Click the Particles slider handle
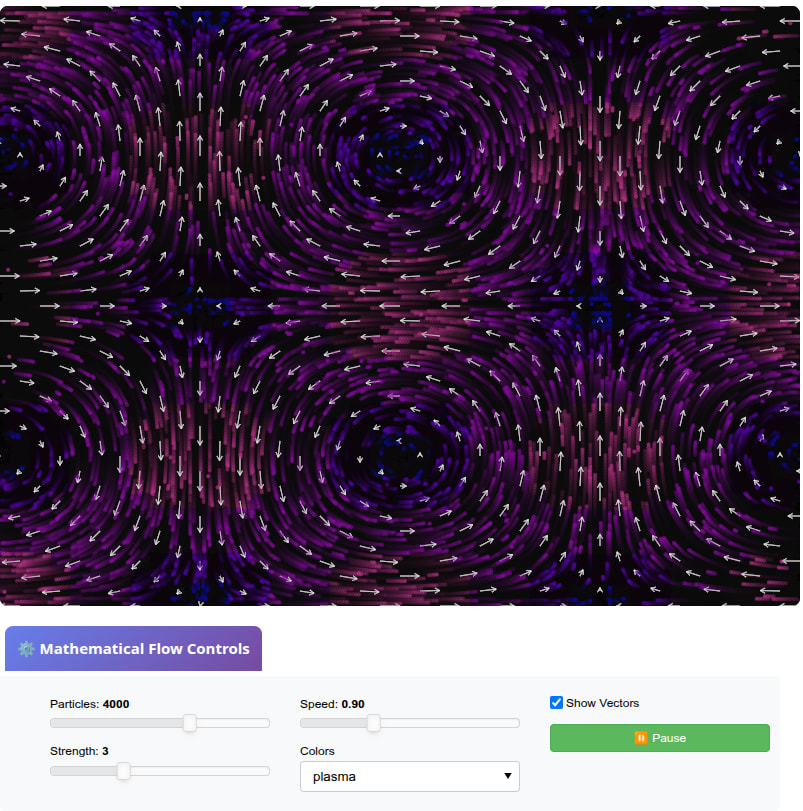The image size is (803, 811). 189,723
